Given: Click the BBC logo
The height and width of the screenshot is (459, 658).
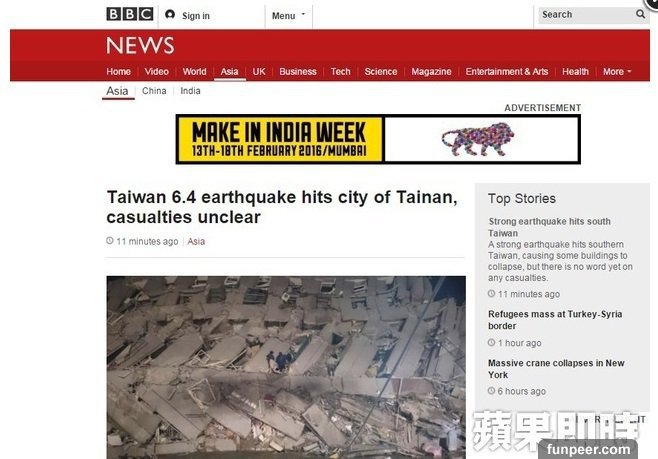Looking at the screenshot, I should [x=130, y=14].
